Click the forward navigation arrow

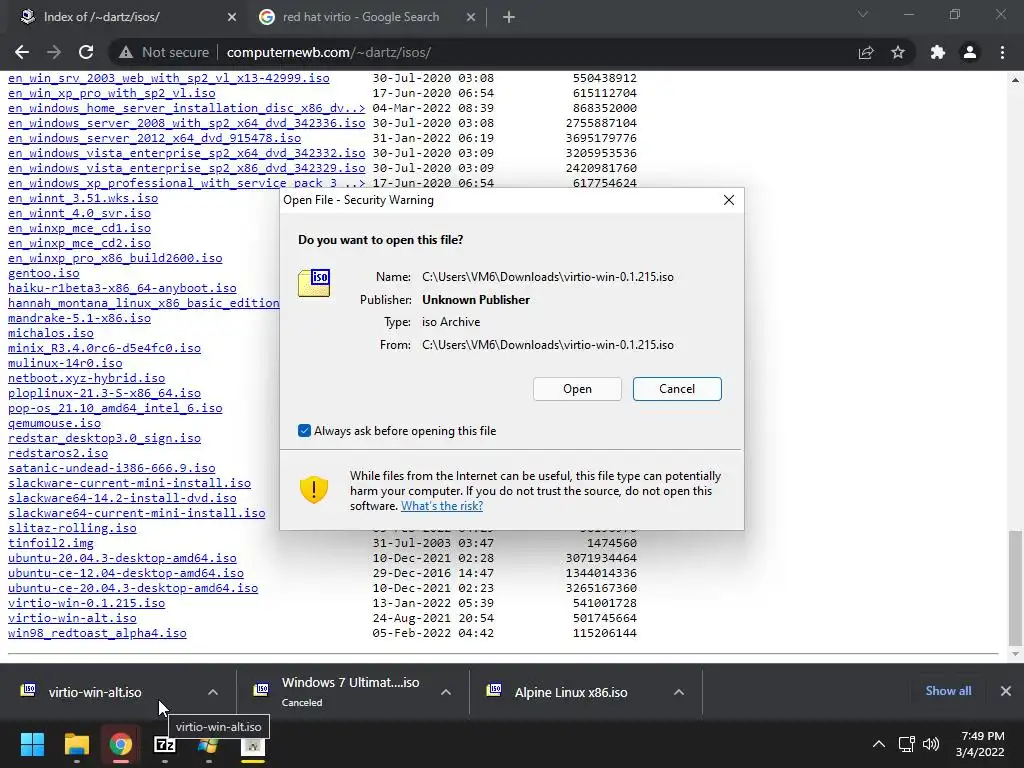54,52
